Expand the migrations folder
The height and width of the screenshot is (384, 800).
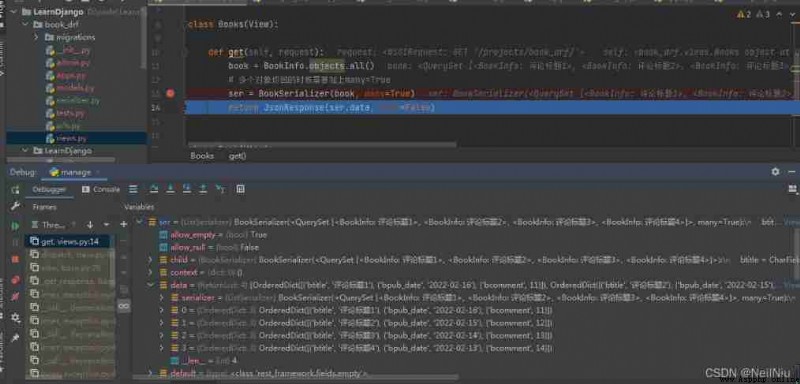(x=36, y=37)
